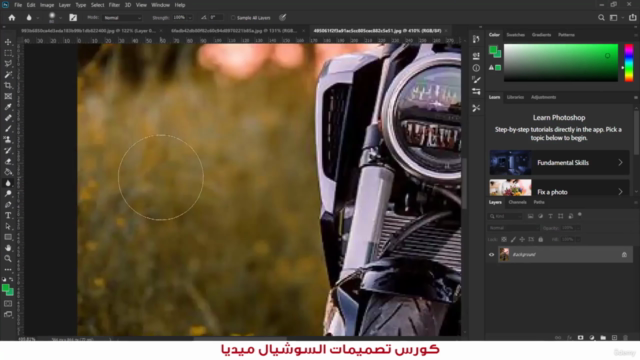Screen dimensions: 640x360
Task: Select the Blur tool in toolbar
Action: point(8,183)
